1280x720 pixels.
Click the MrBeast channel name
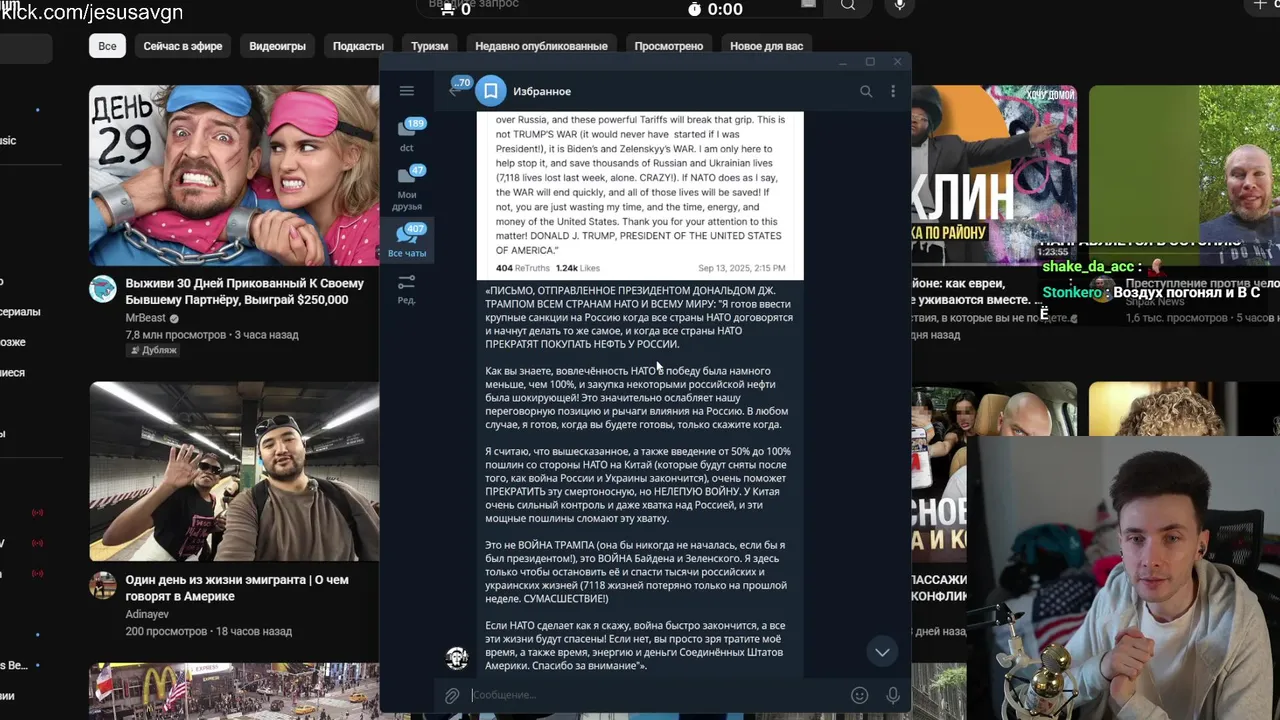145,317
